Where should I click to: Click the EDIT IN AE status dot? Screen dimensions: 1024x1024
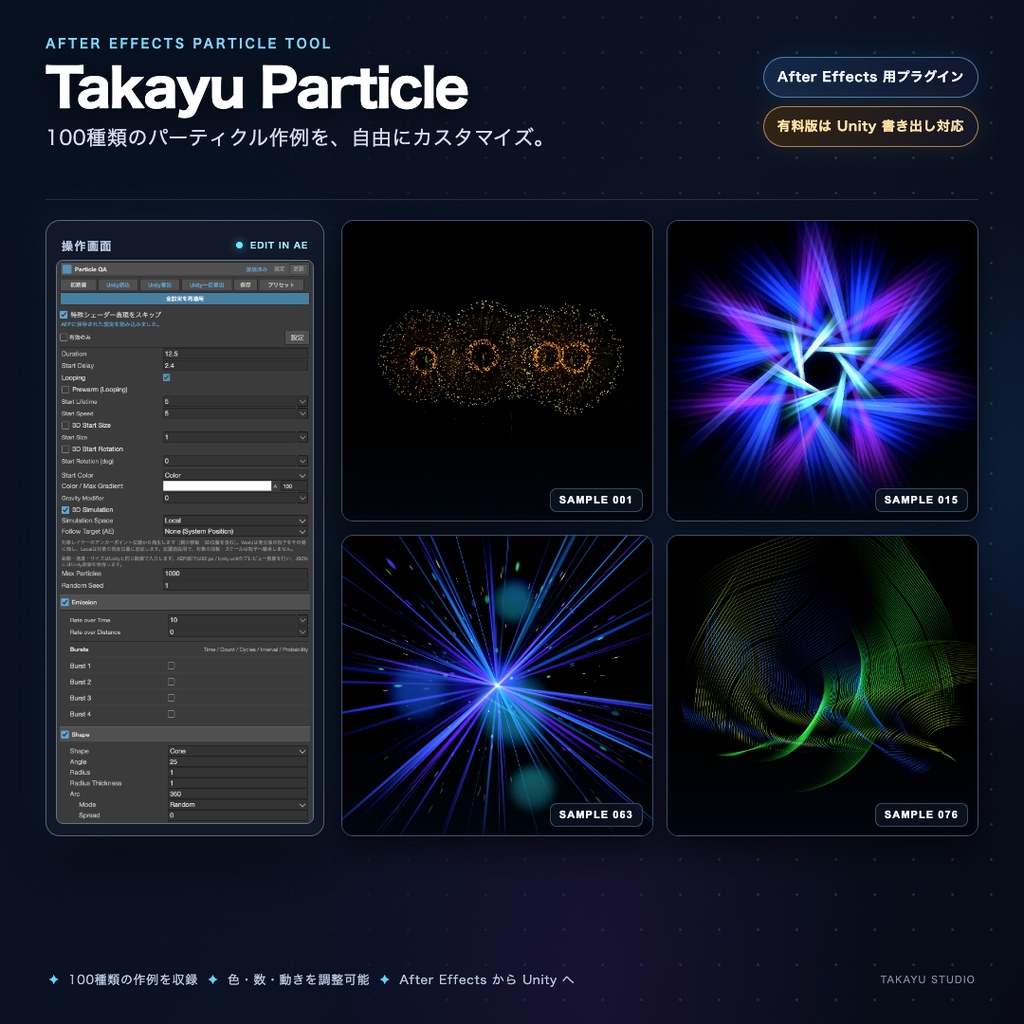239,246
